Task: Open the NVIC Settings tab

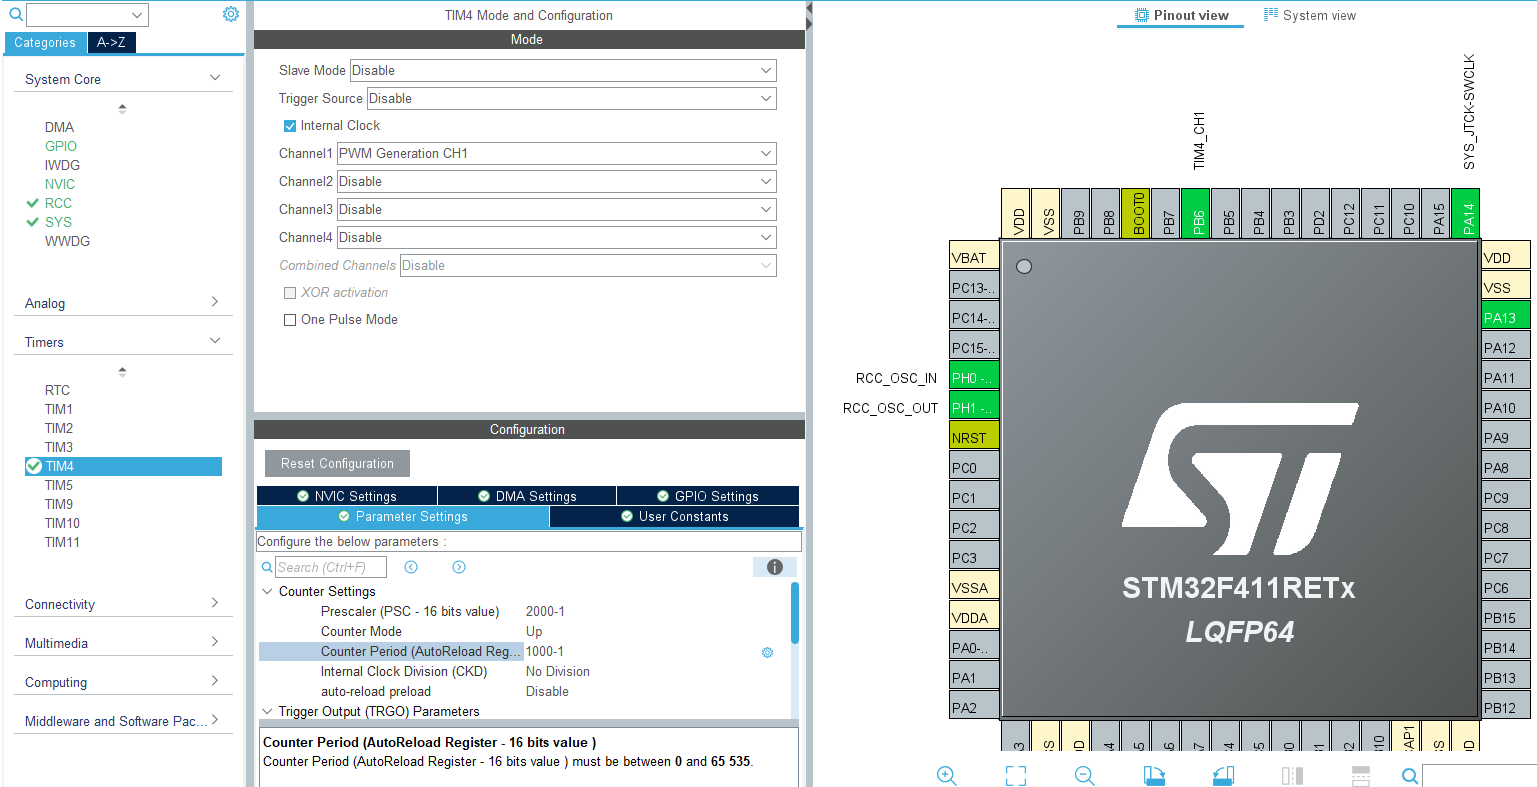Action: [347, 496]
